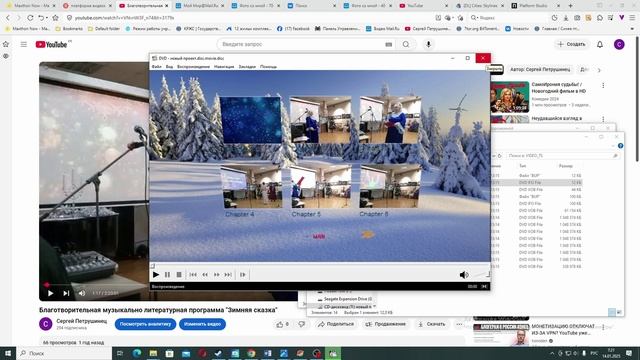Go back in the browser
The width and height of the screenshot is (640, 360).
click(8, 18)
